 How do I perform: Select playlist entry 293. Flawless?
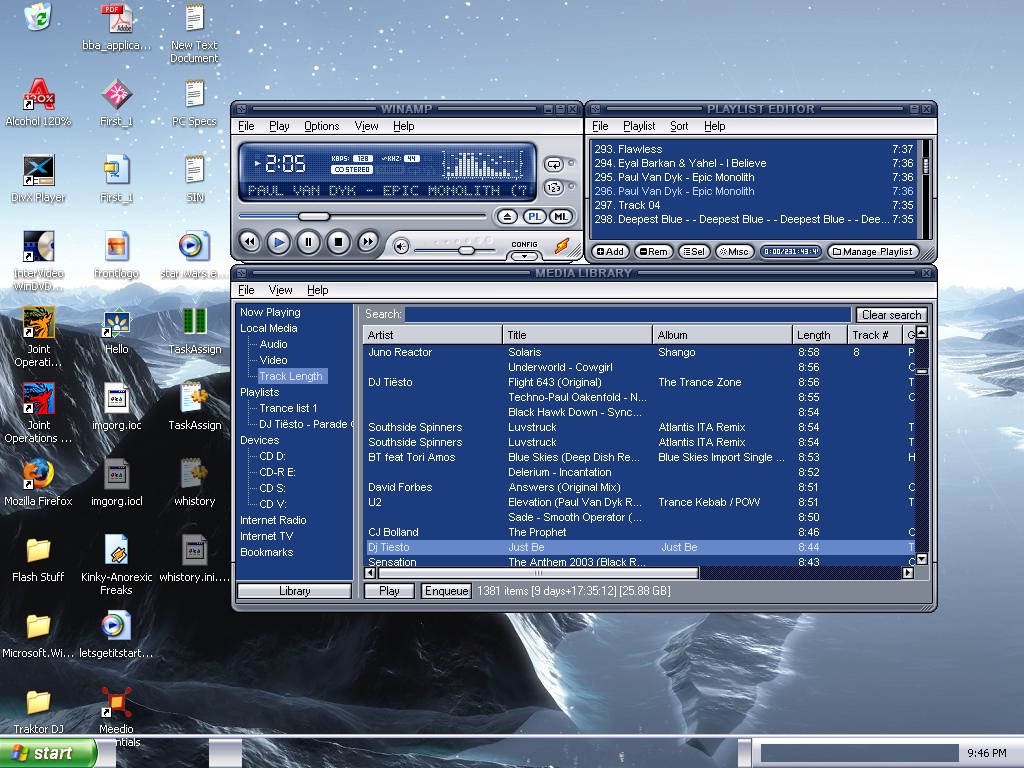(x=754, y=149)
